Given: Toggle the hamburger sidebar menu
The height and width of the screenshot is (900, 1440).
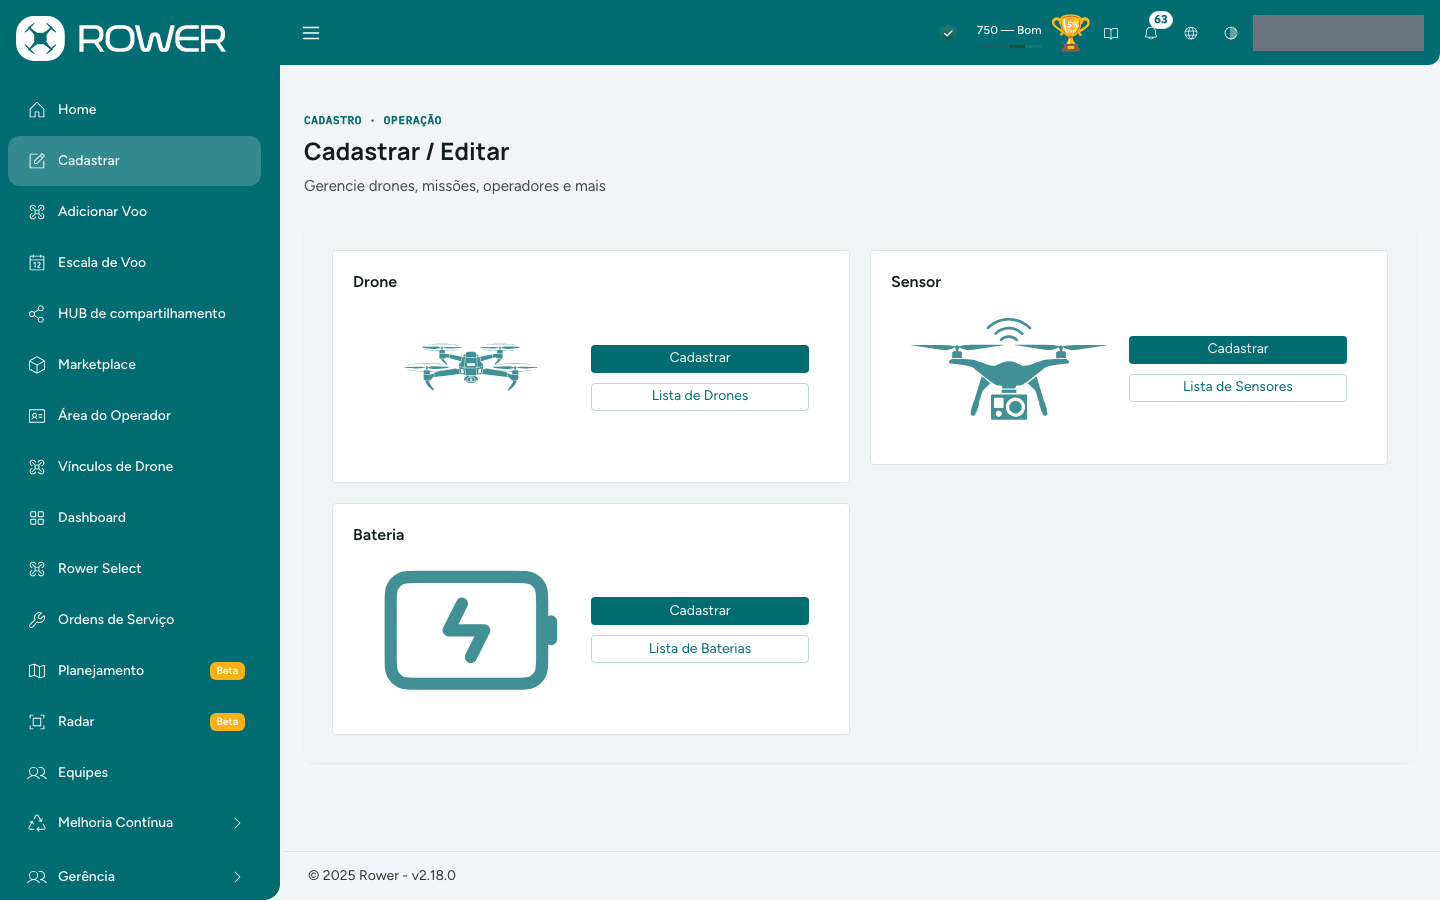Looking at the screenshot, I should (311, 33).
